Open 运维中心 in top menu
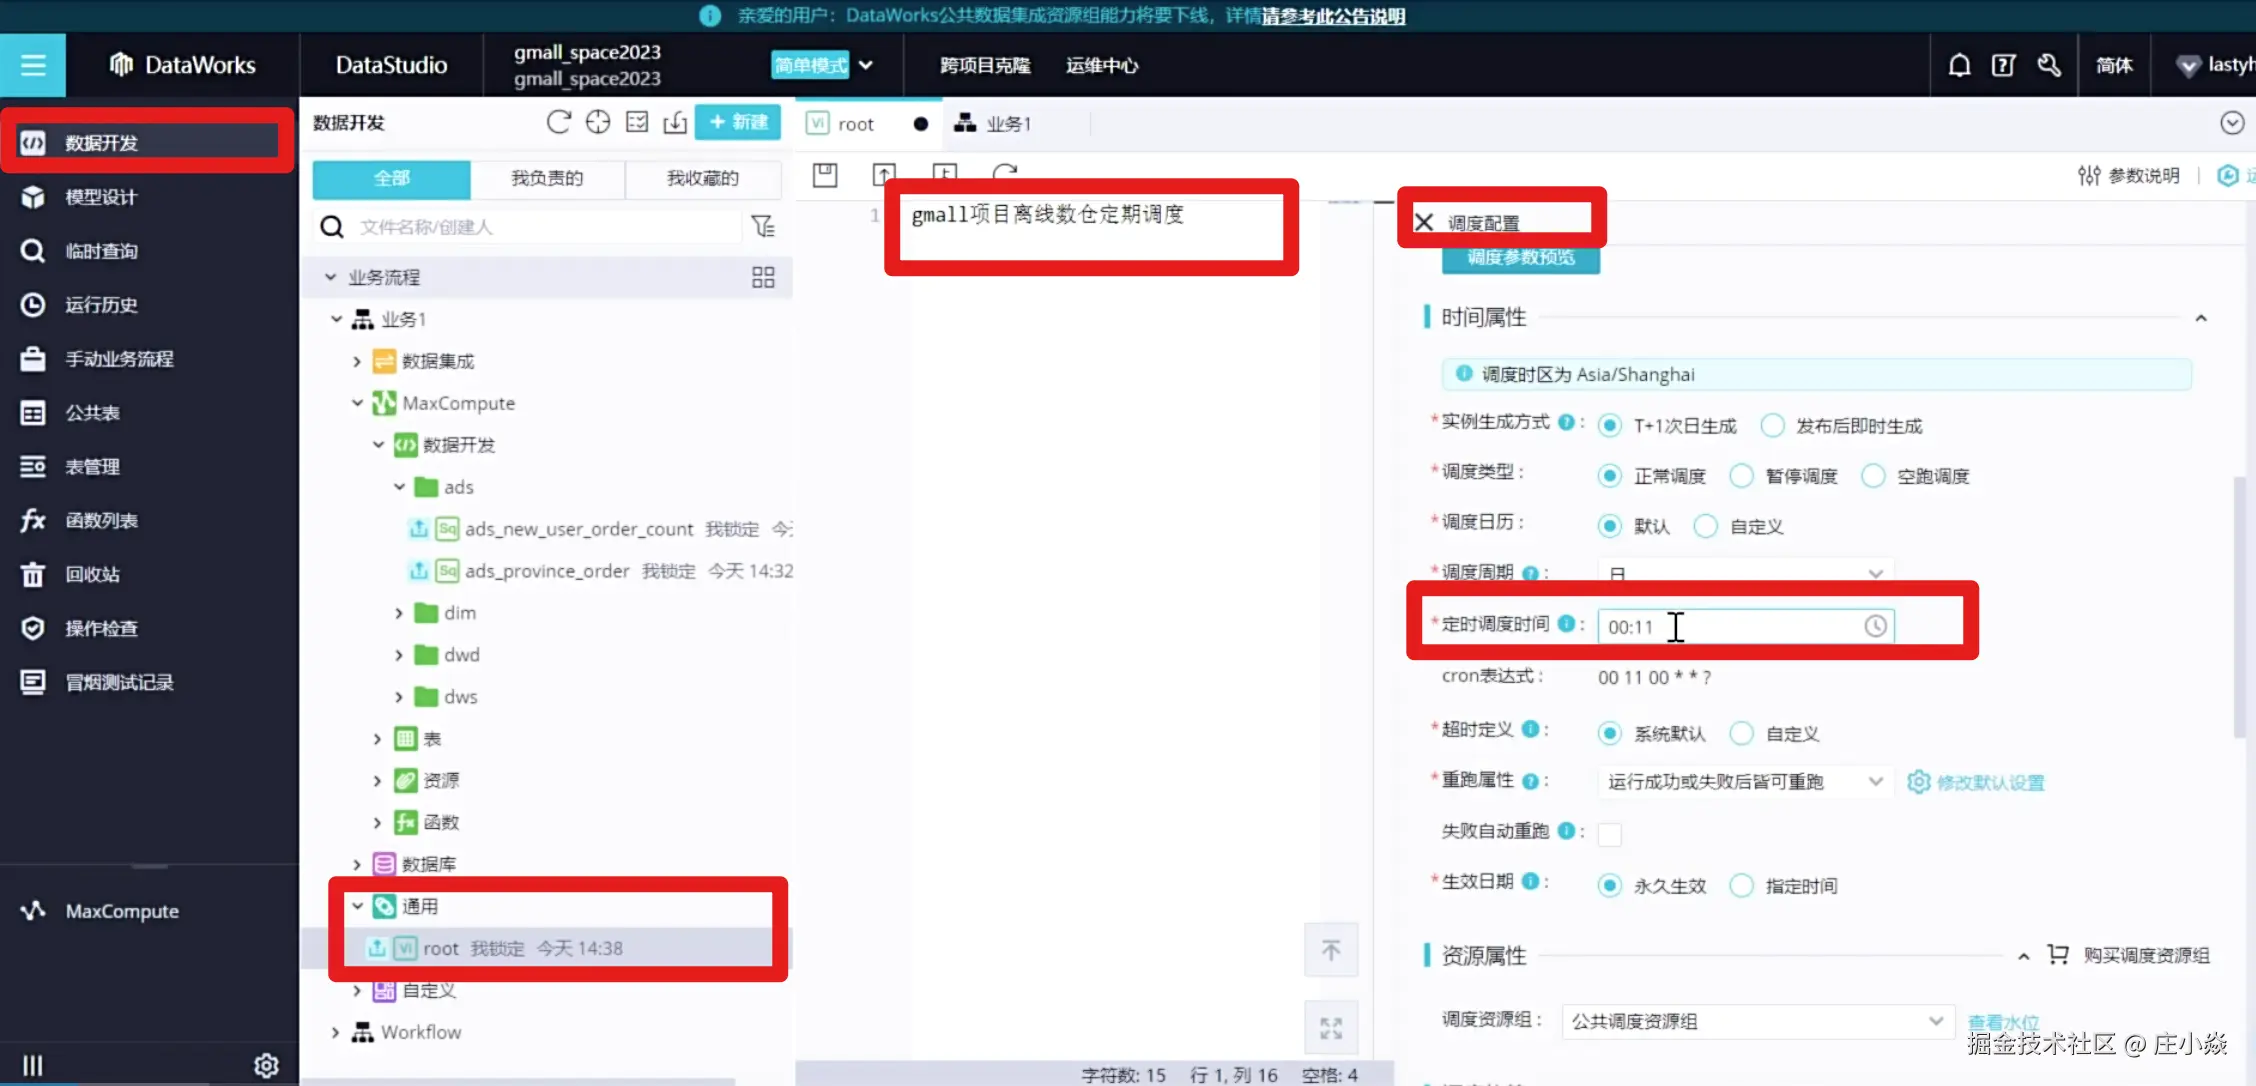 coord(1101,65)
